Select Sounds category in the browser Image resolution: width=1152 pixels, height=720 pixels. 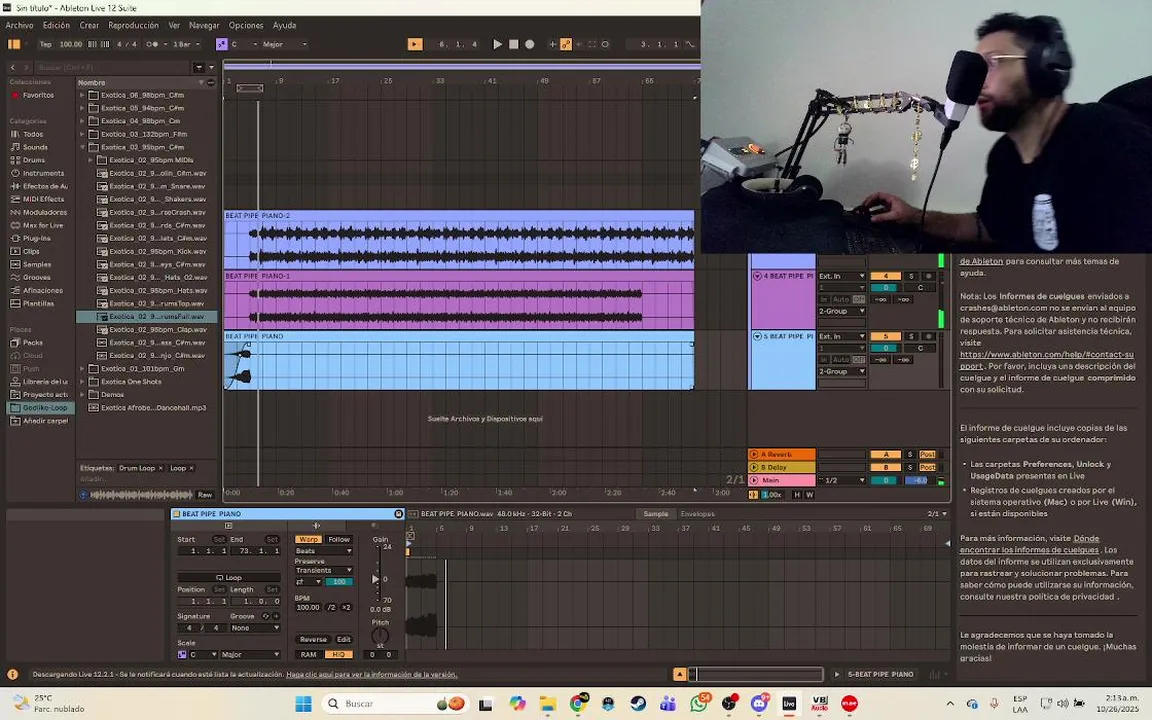[35, 147]
